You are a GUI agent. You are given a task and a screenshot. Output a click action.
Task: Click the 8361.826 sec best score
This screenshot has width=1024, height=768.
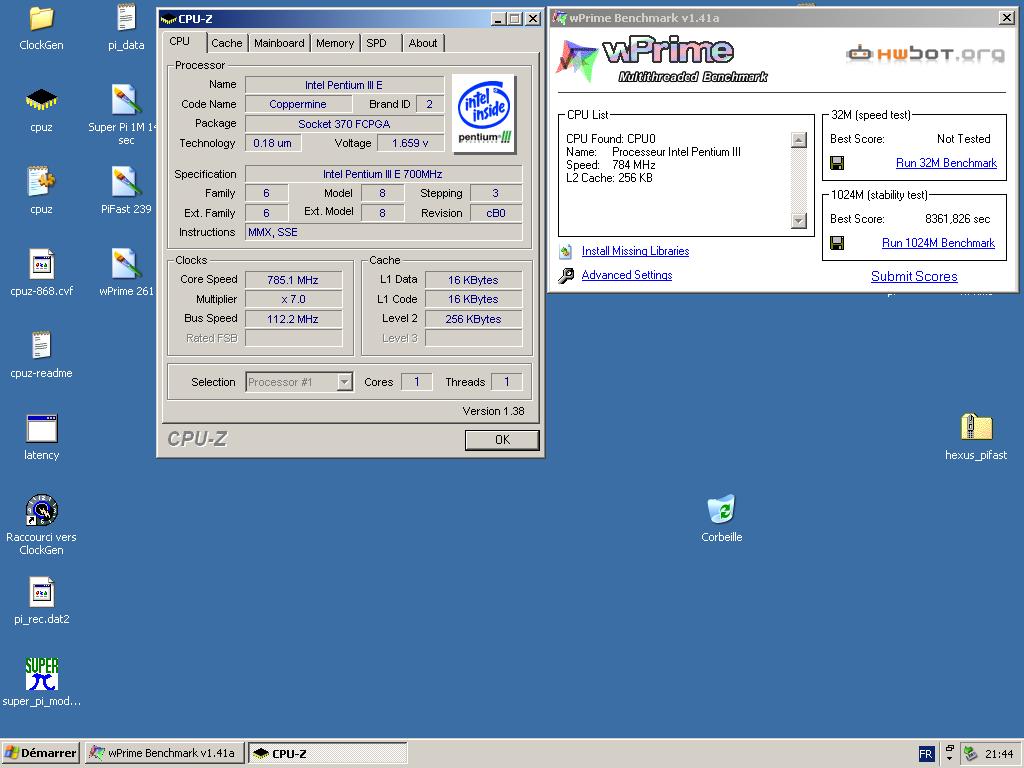point(957,219)
